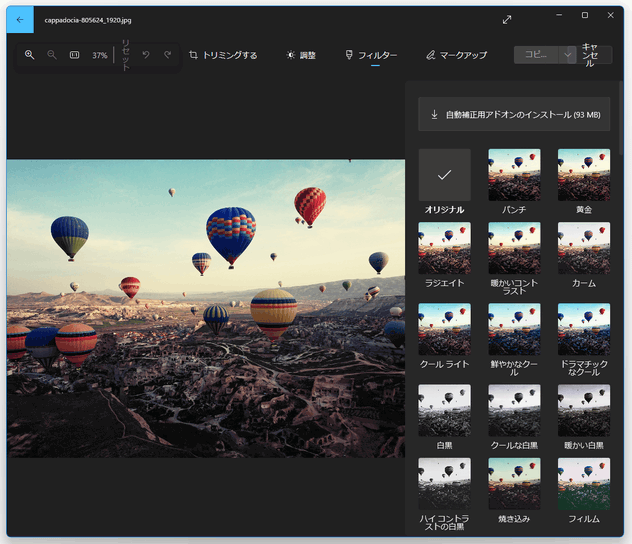
Task: Apply the 白黒 filter
Action: 445,410
